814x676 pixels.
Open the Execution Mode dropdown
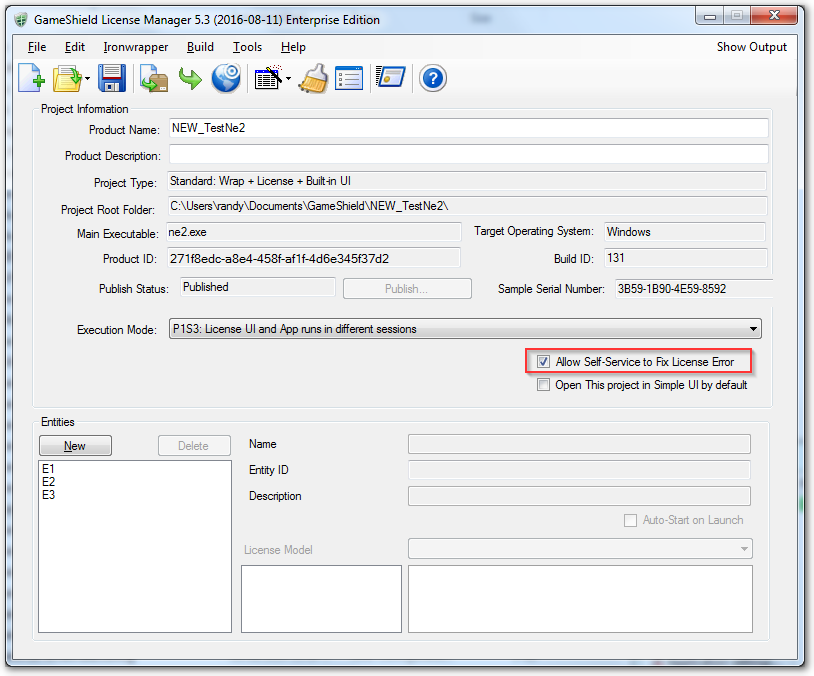[465, 329]
